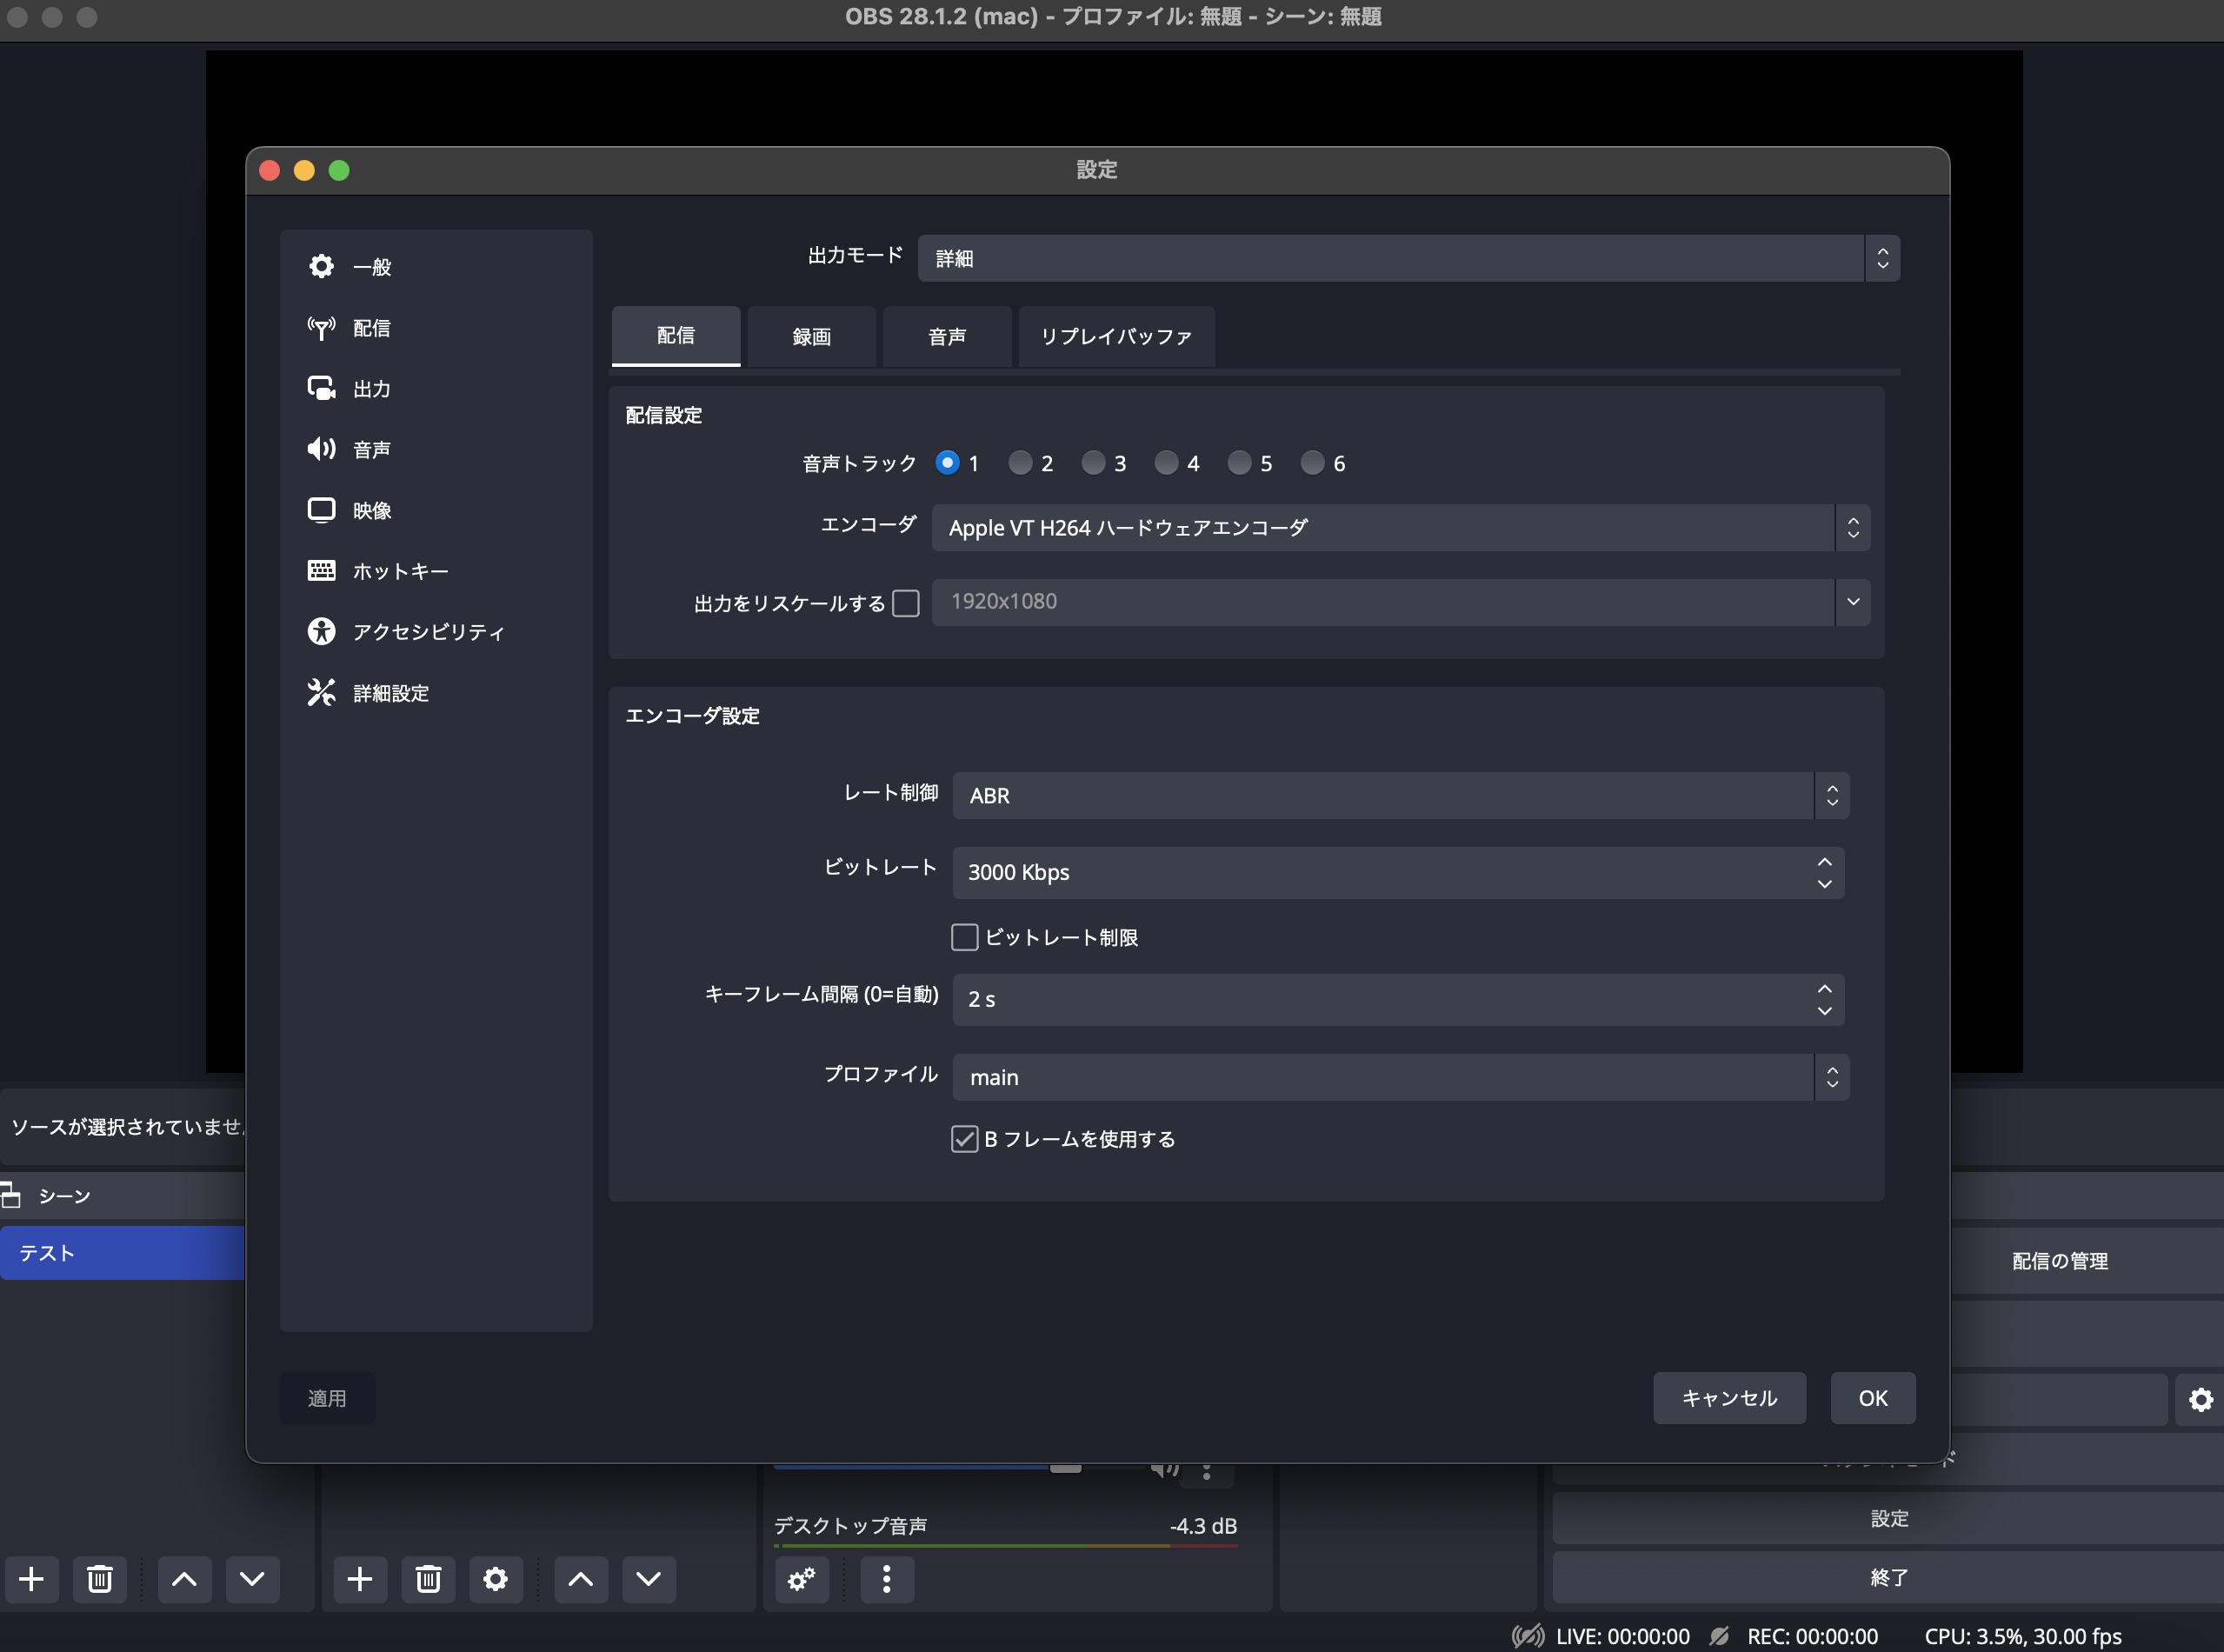Screen dimensions: 2224x1652
Task: Delete source with trash icon in sources panel
Action: 428,1579
